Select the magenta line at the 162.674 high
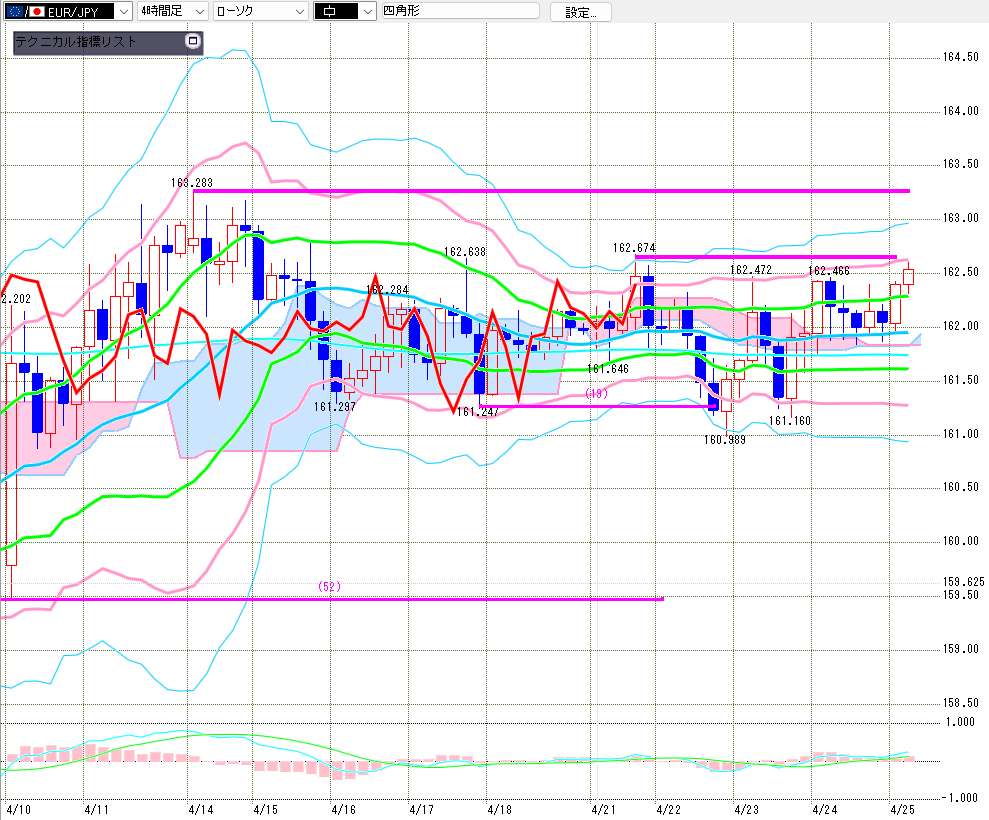 [766, 257]
